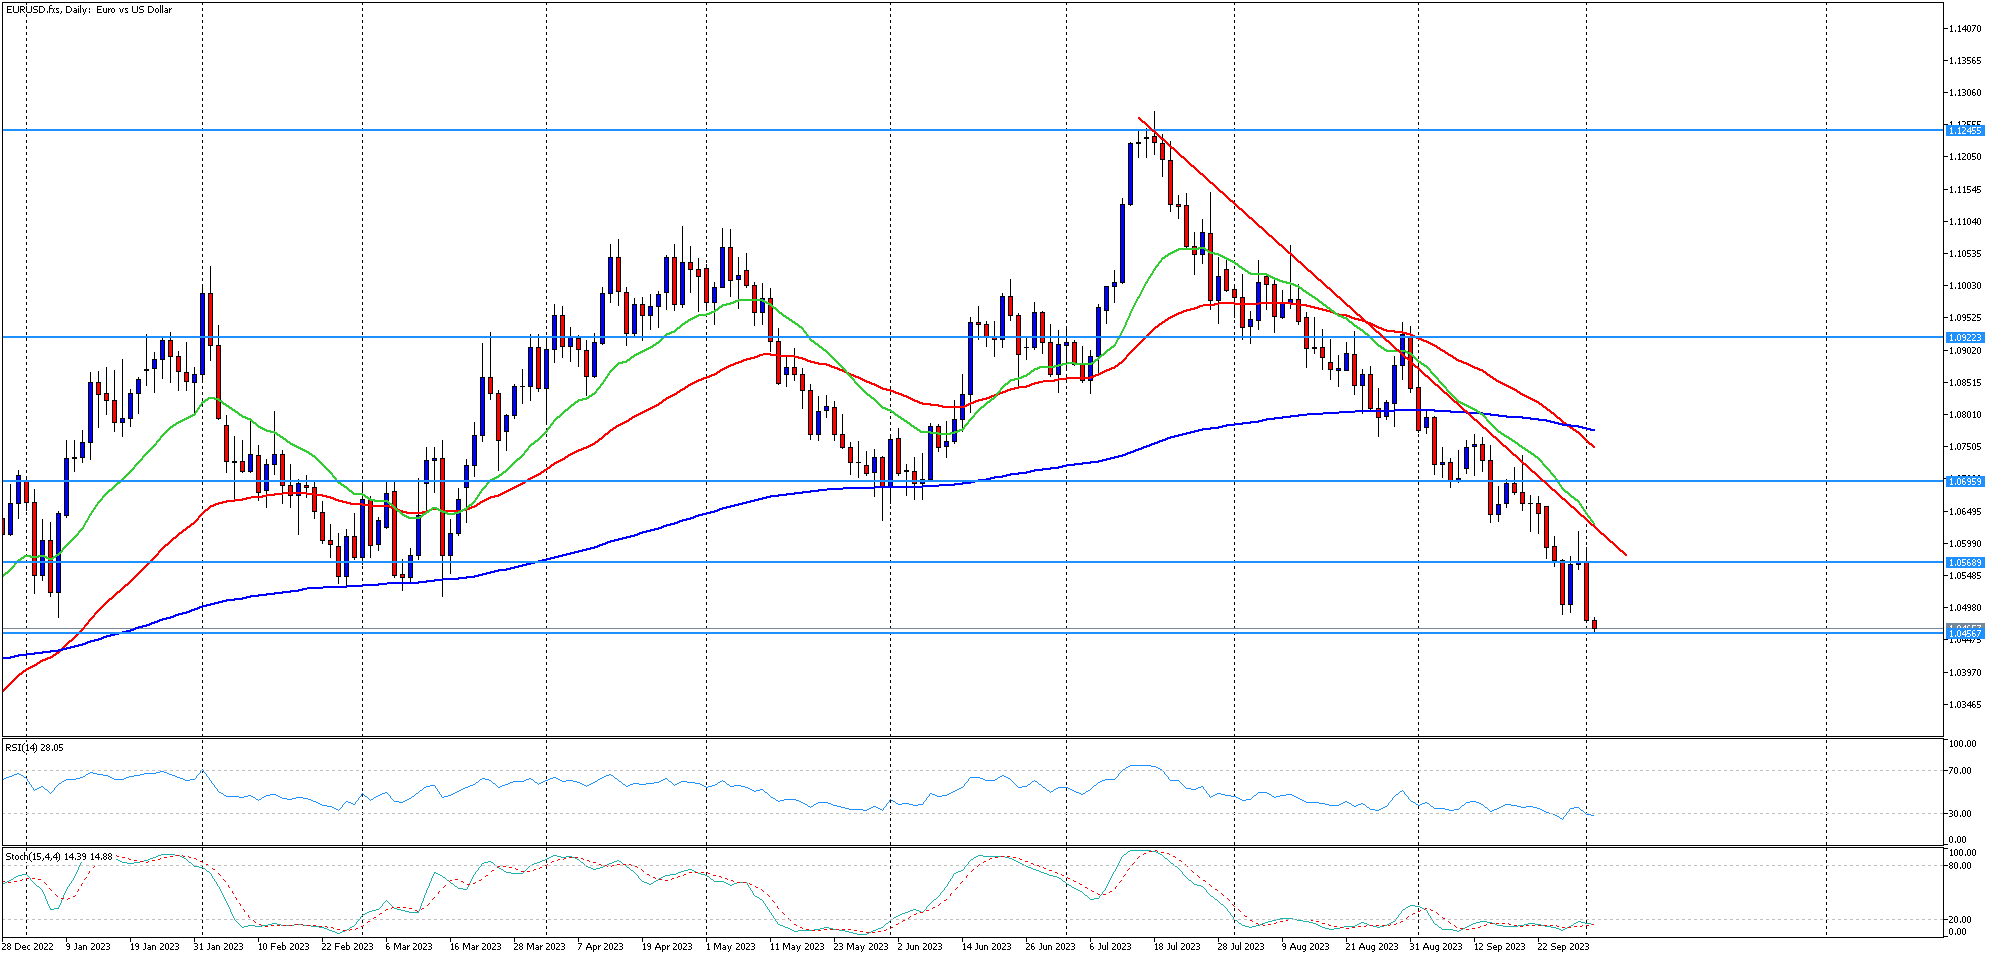Click the 28 Dec 2022 date label
1996x958 pixels.
tap(28, 946)
